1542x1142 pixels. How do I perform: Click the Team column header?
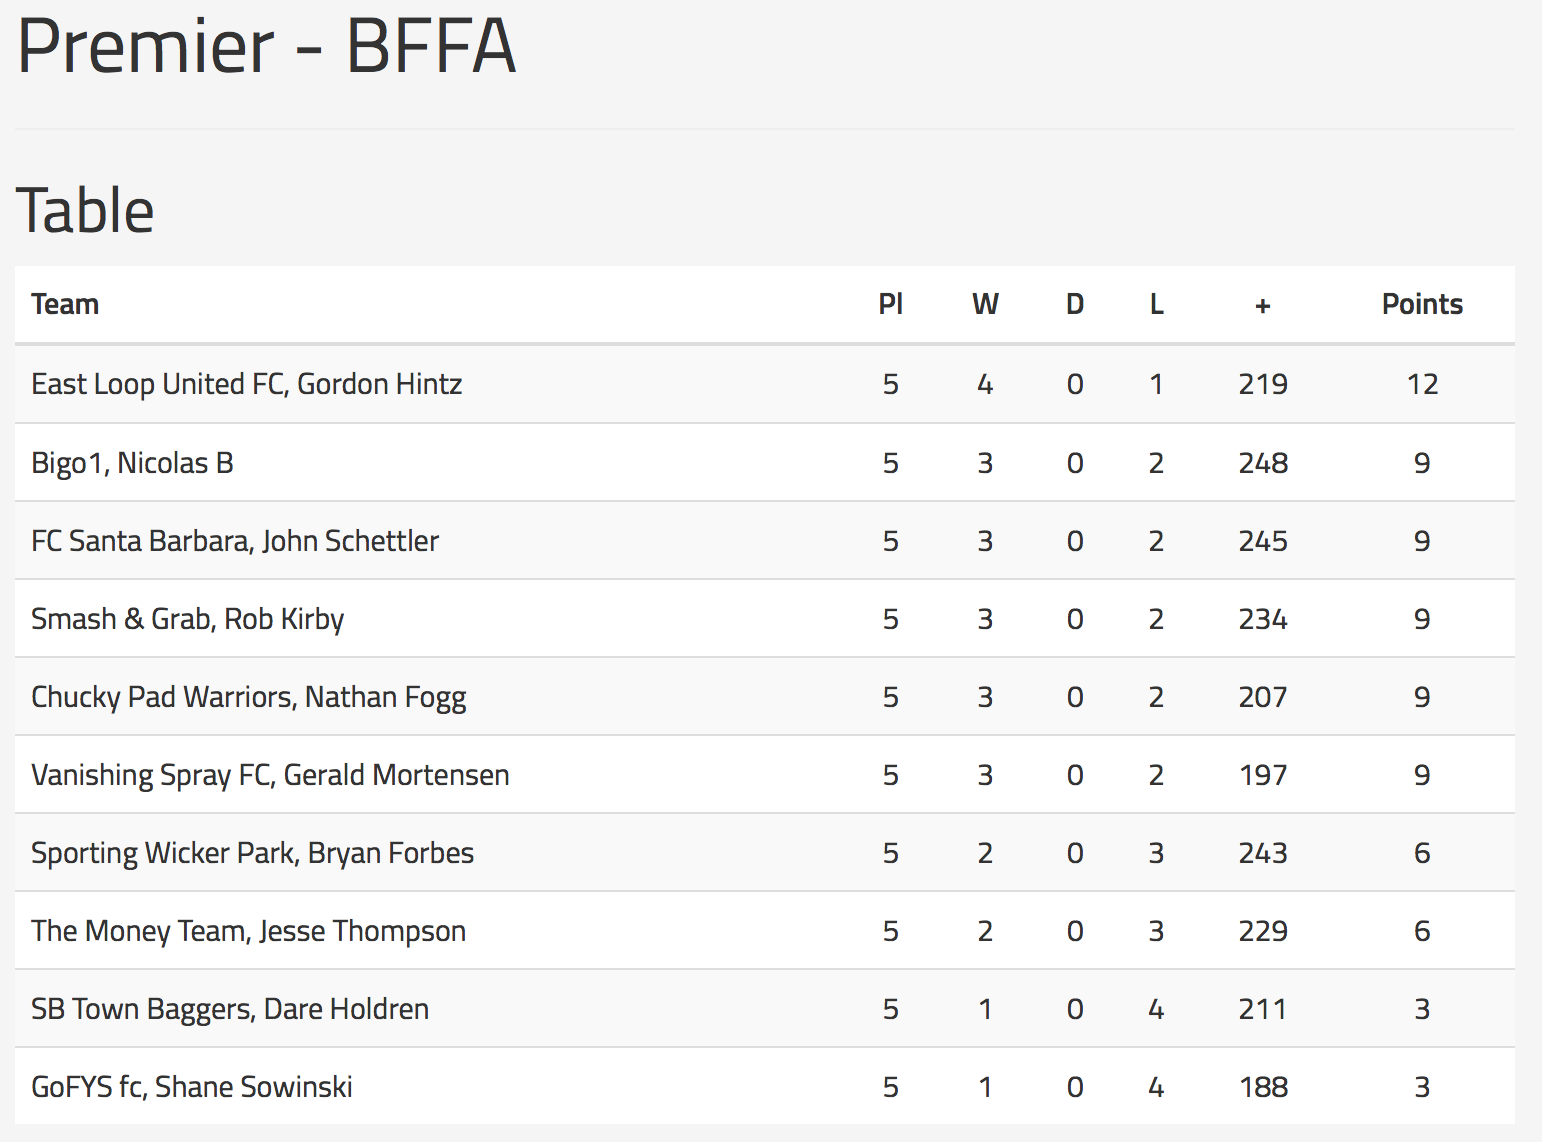click(65, 304)
